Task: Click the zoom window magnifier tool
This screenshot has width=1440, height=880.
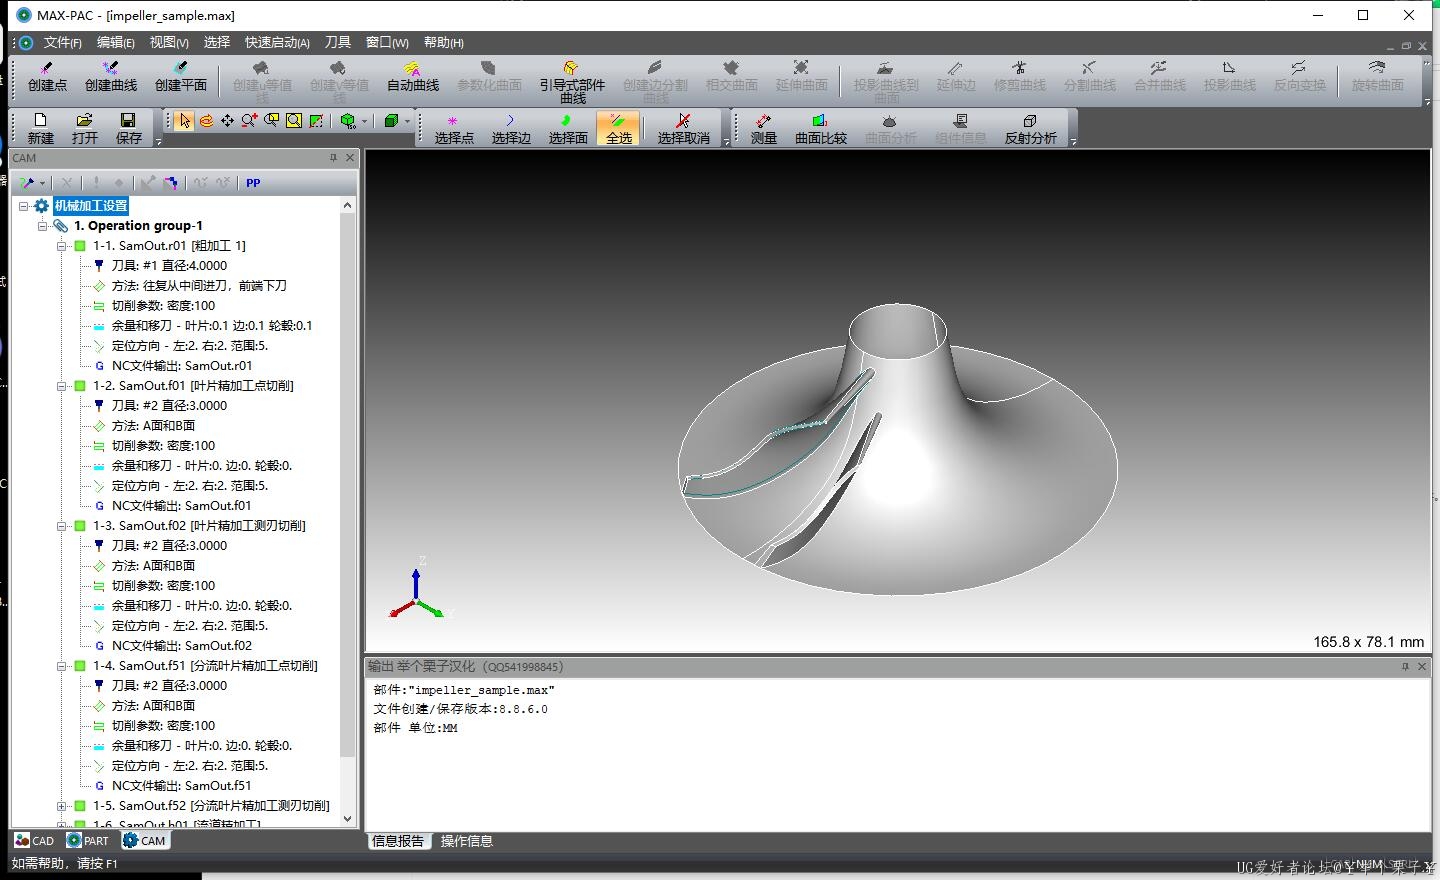Action: [272, 121]
